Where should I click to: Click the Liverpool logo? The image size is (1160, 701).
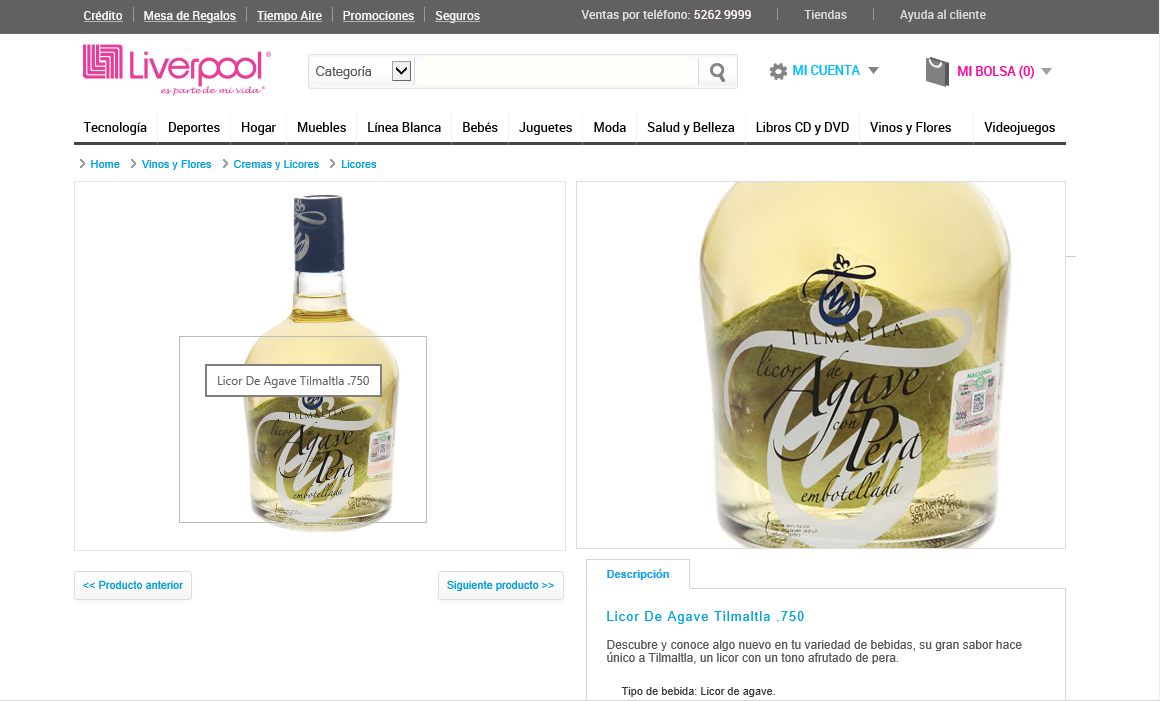point(177,70)
